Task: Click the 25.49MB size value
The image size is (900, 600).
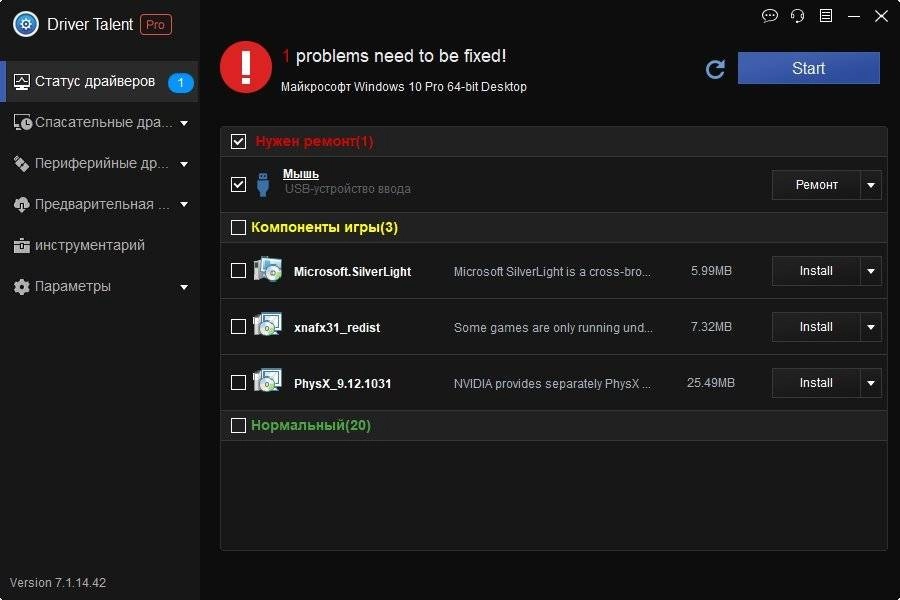Action: (711, 383)
